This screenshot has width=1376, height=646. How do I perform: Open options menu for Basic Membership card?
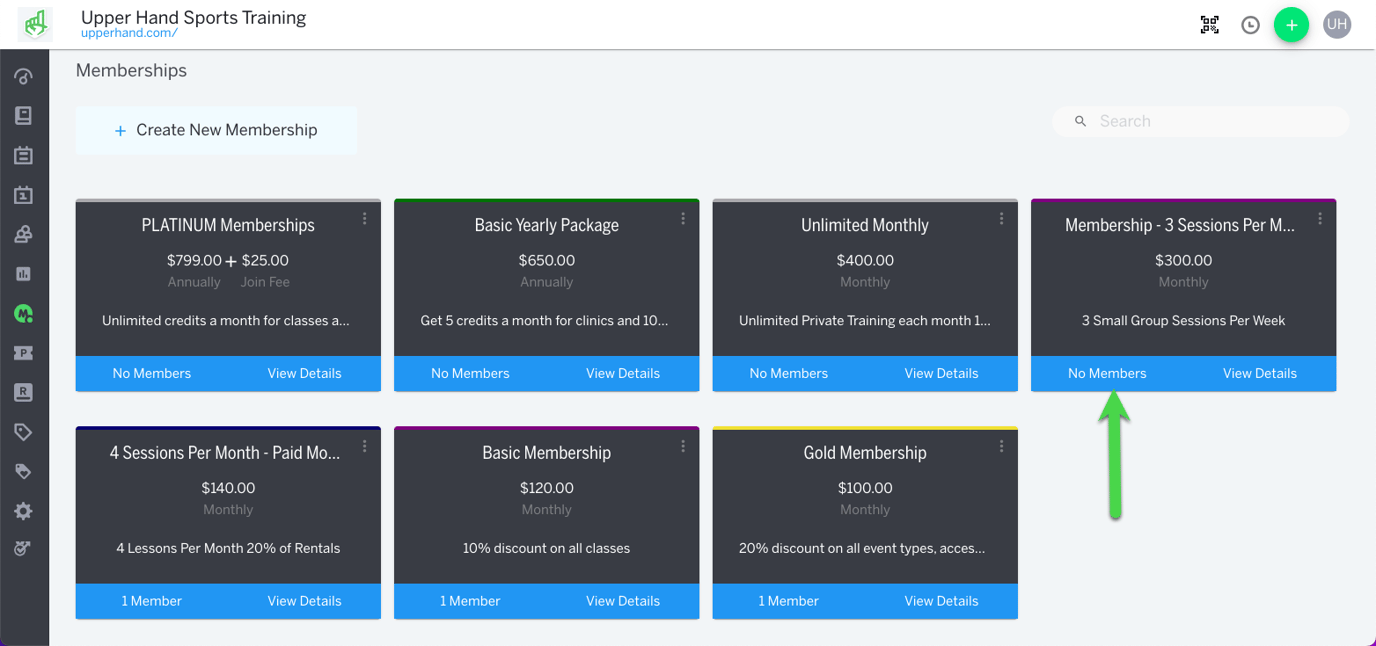(683, 447)
